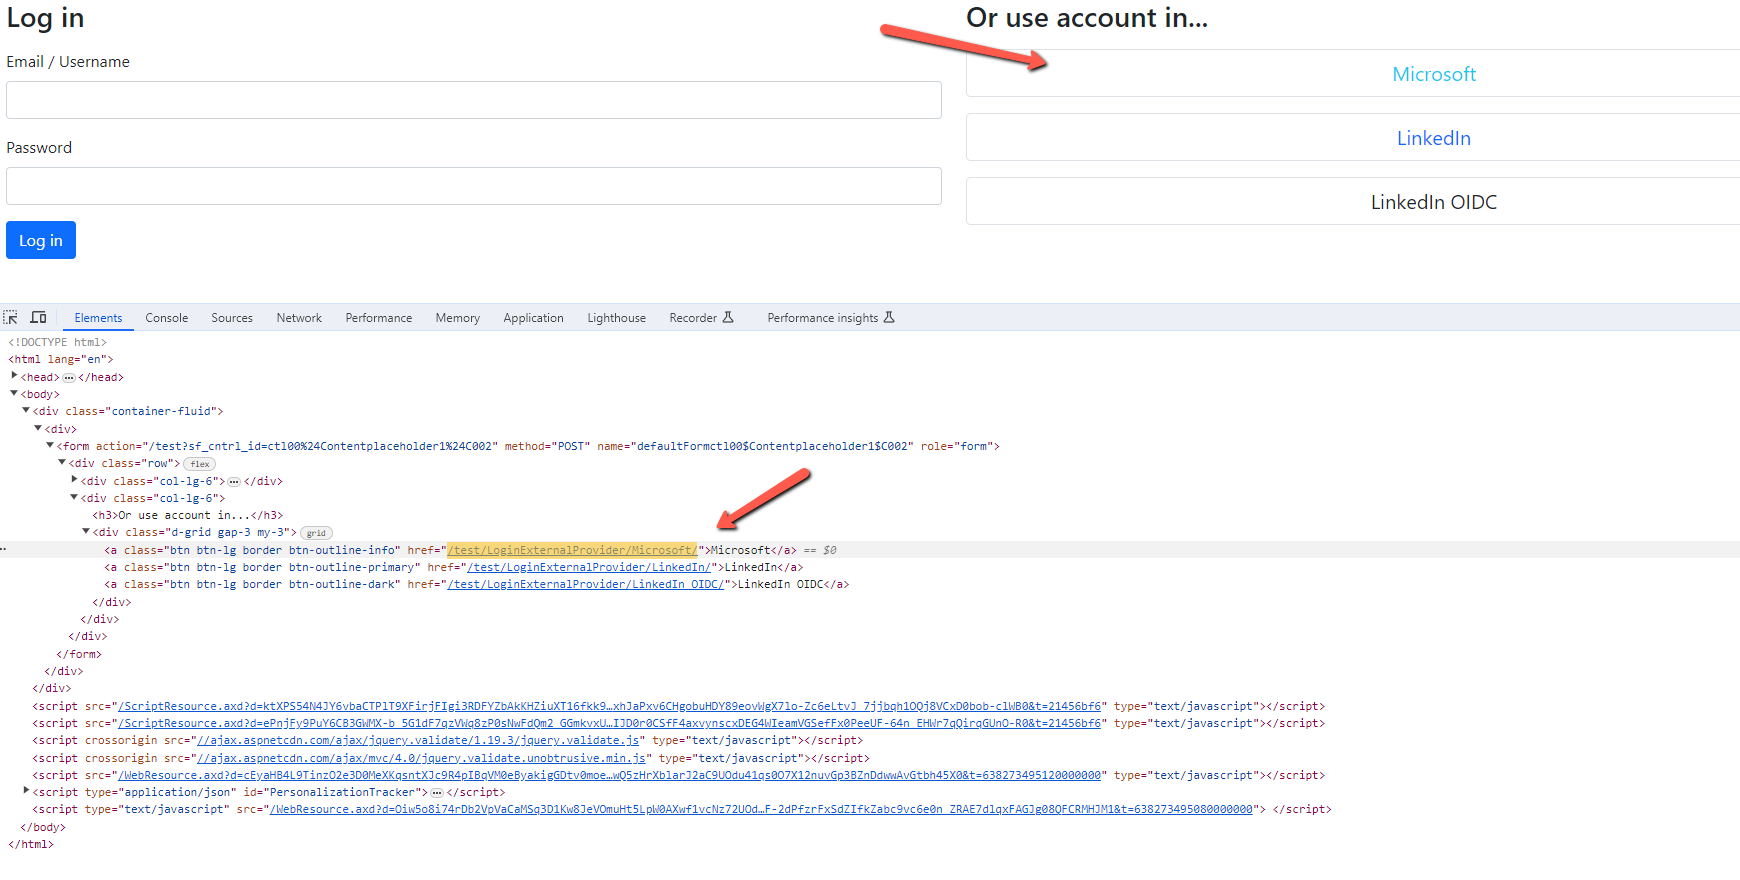The image size is (1740, 880).
Task: Click the flex badge next to div class row
Action: pyautogui.click(x=200, y=464)
